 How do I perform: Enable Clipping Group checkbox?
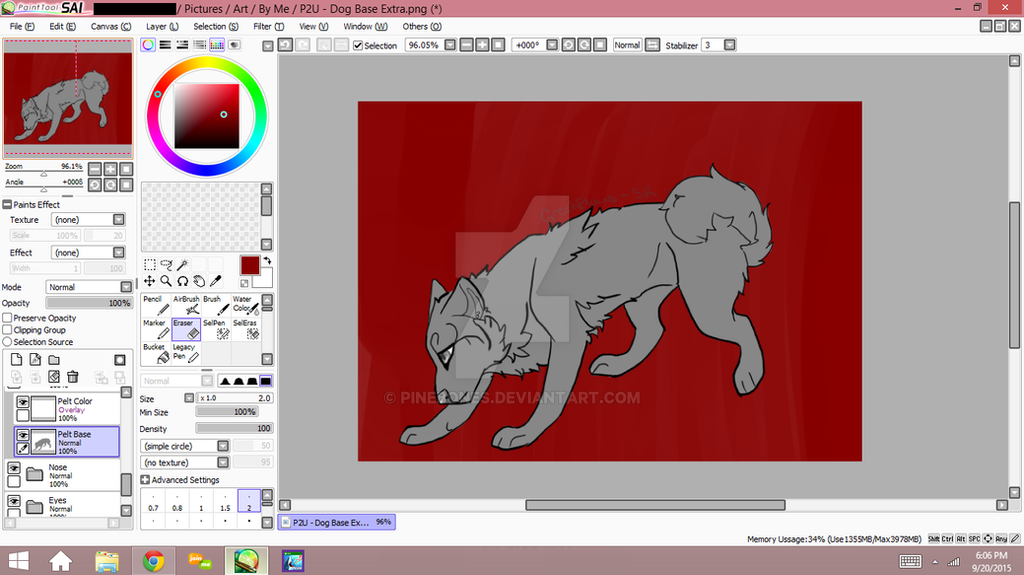7,330
